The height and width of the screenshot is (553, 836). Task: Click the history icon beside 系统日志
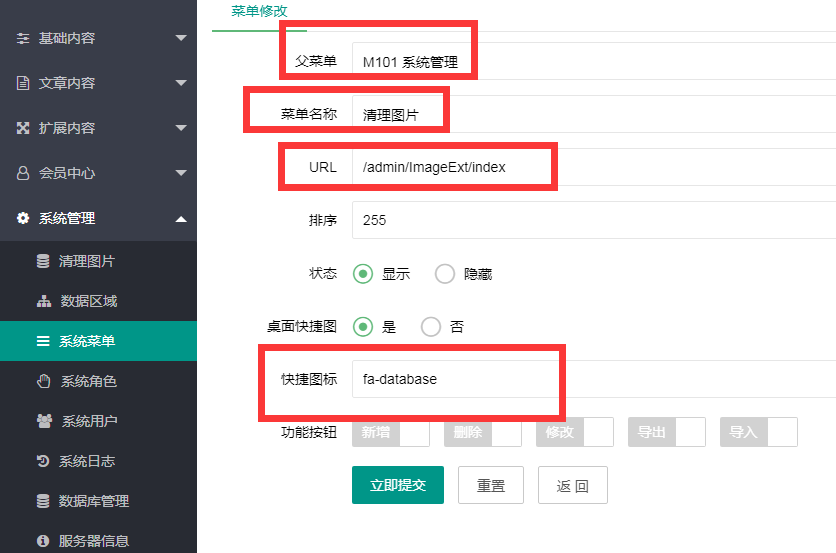click(43, 461)
